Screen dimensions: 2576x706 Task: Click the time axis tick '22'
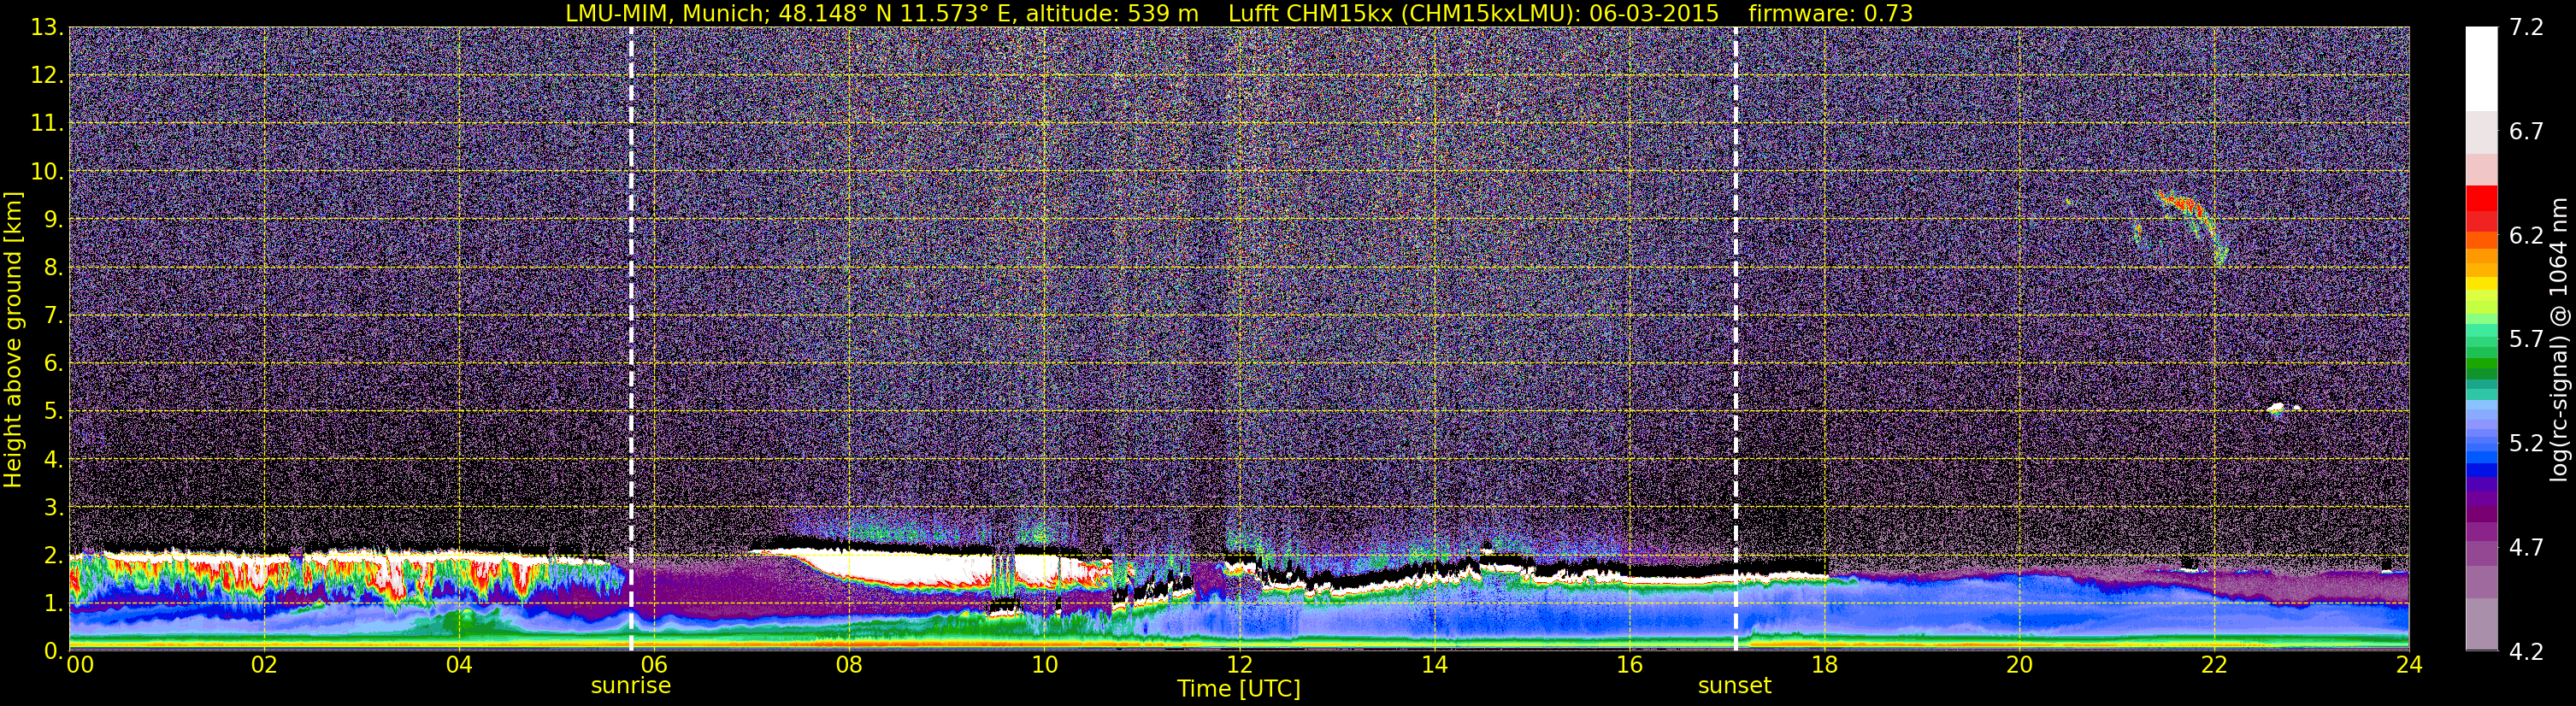coord(2214,665)
